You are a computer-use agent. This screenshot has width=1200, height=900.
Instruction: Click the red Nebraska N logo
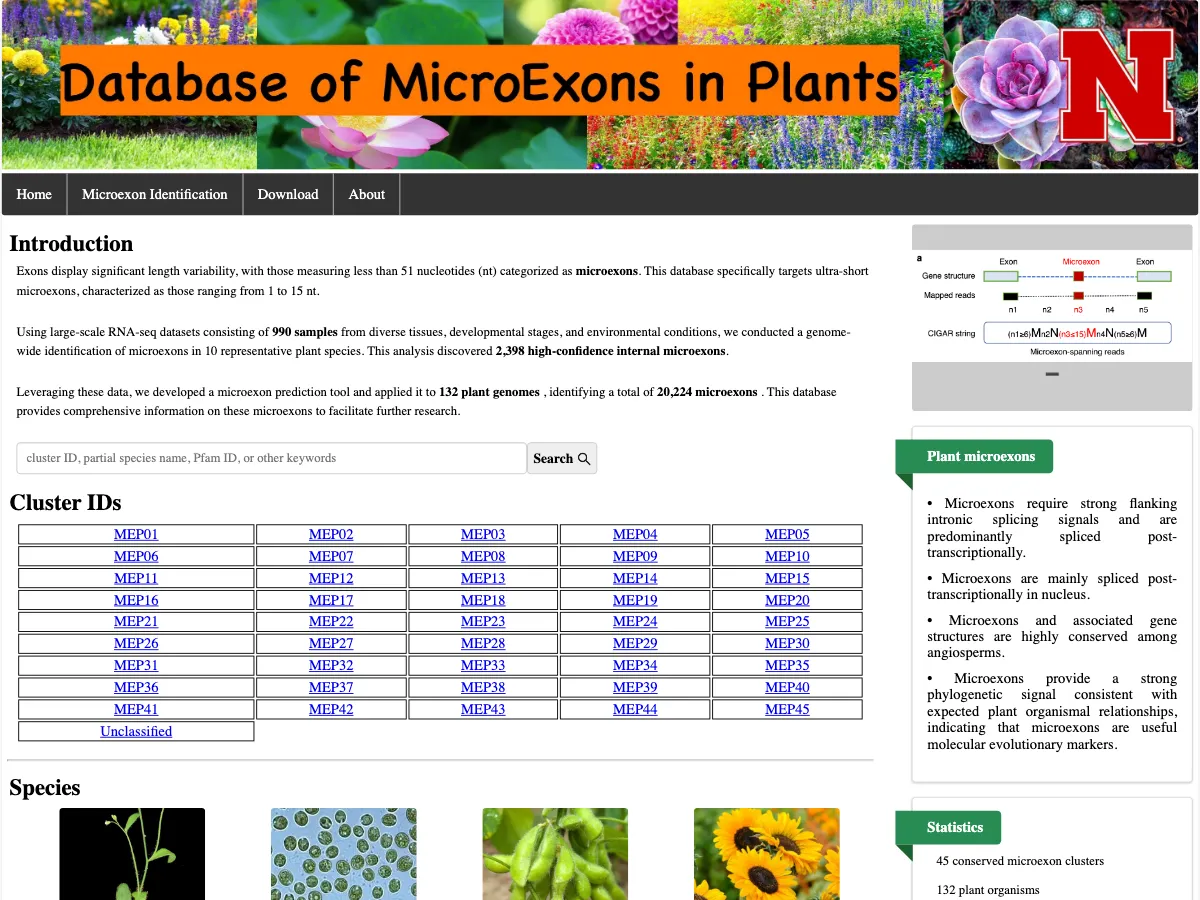coord(1116,86)
